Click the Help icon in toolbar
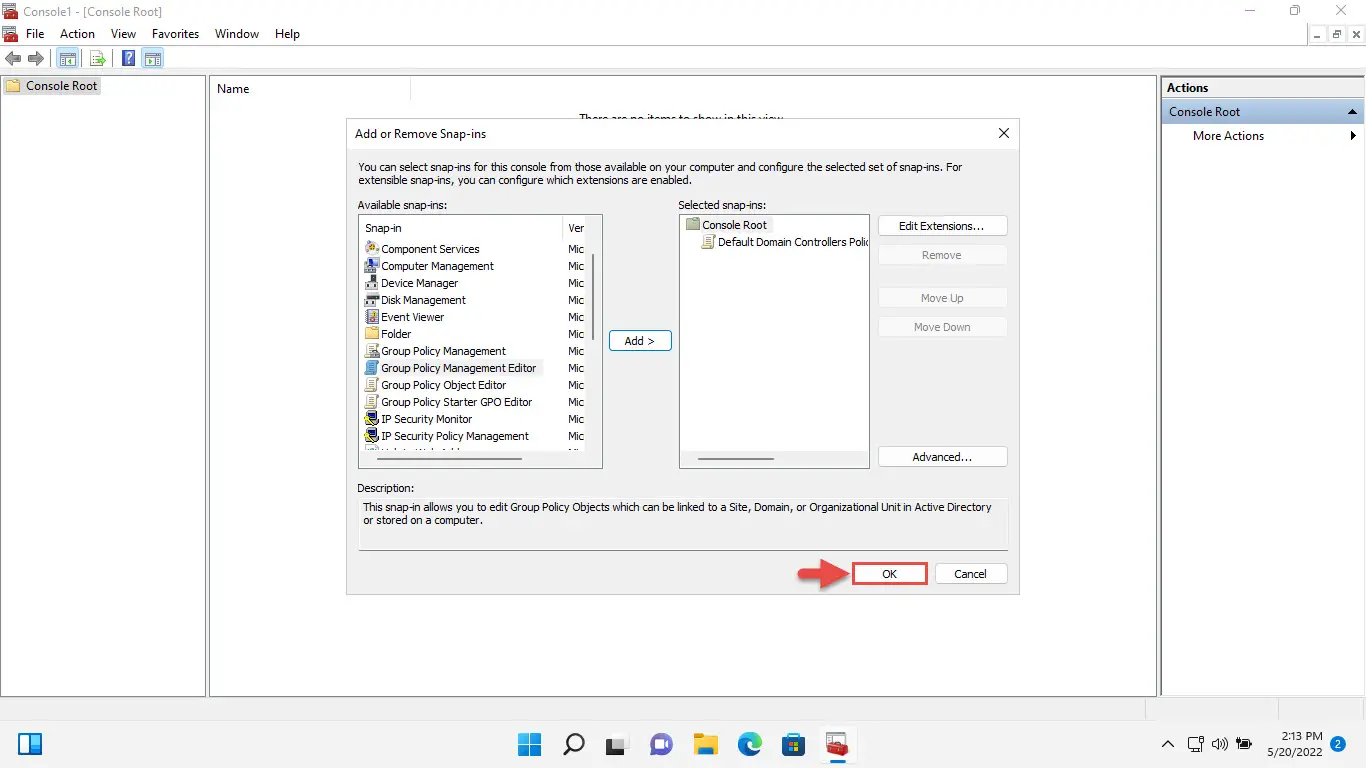The image size is (1366, 768). (129, 59)
